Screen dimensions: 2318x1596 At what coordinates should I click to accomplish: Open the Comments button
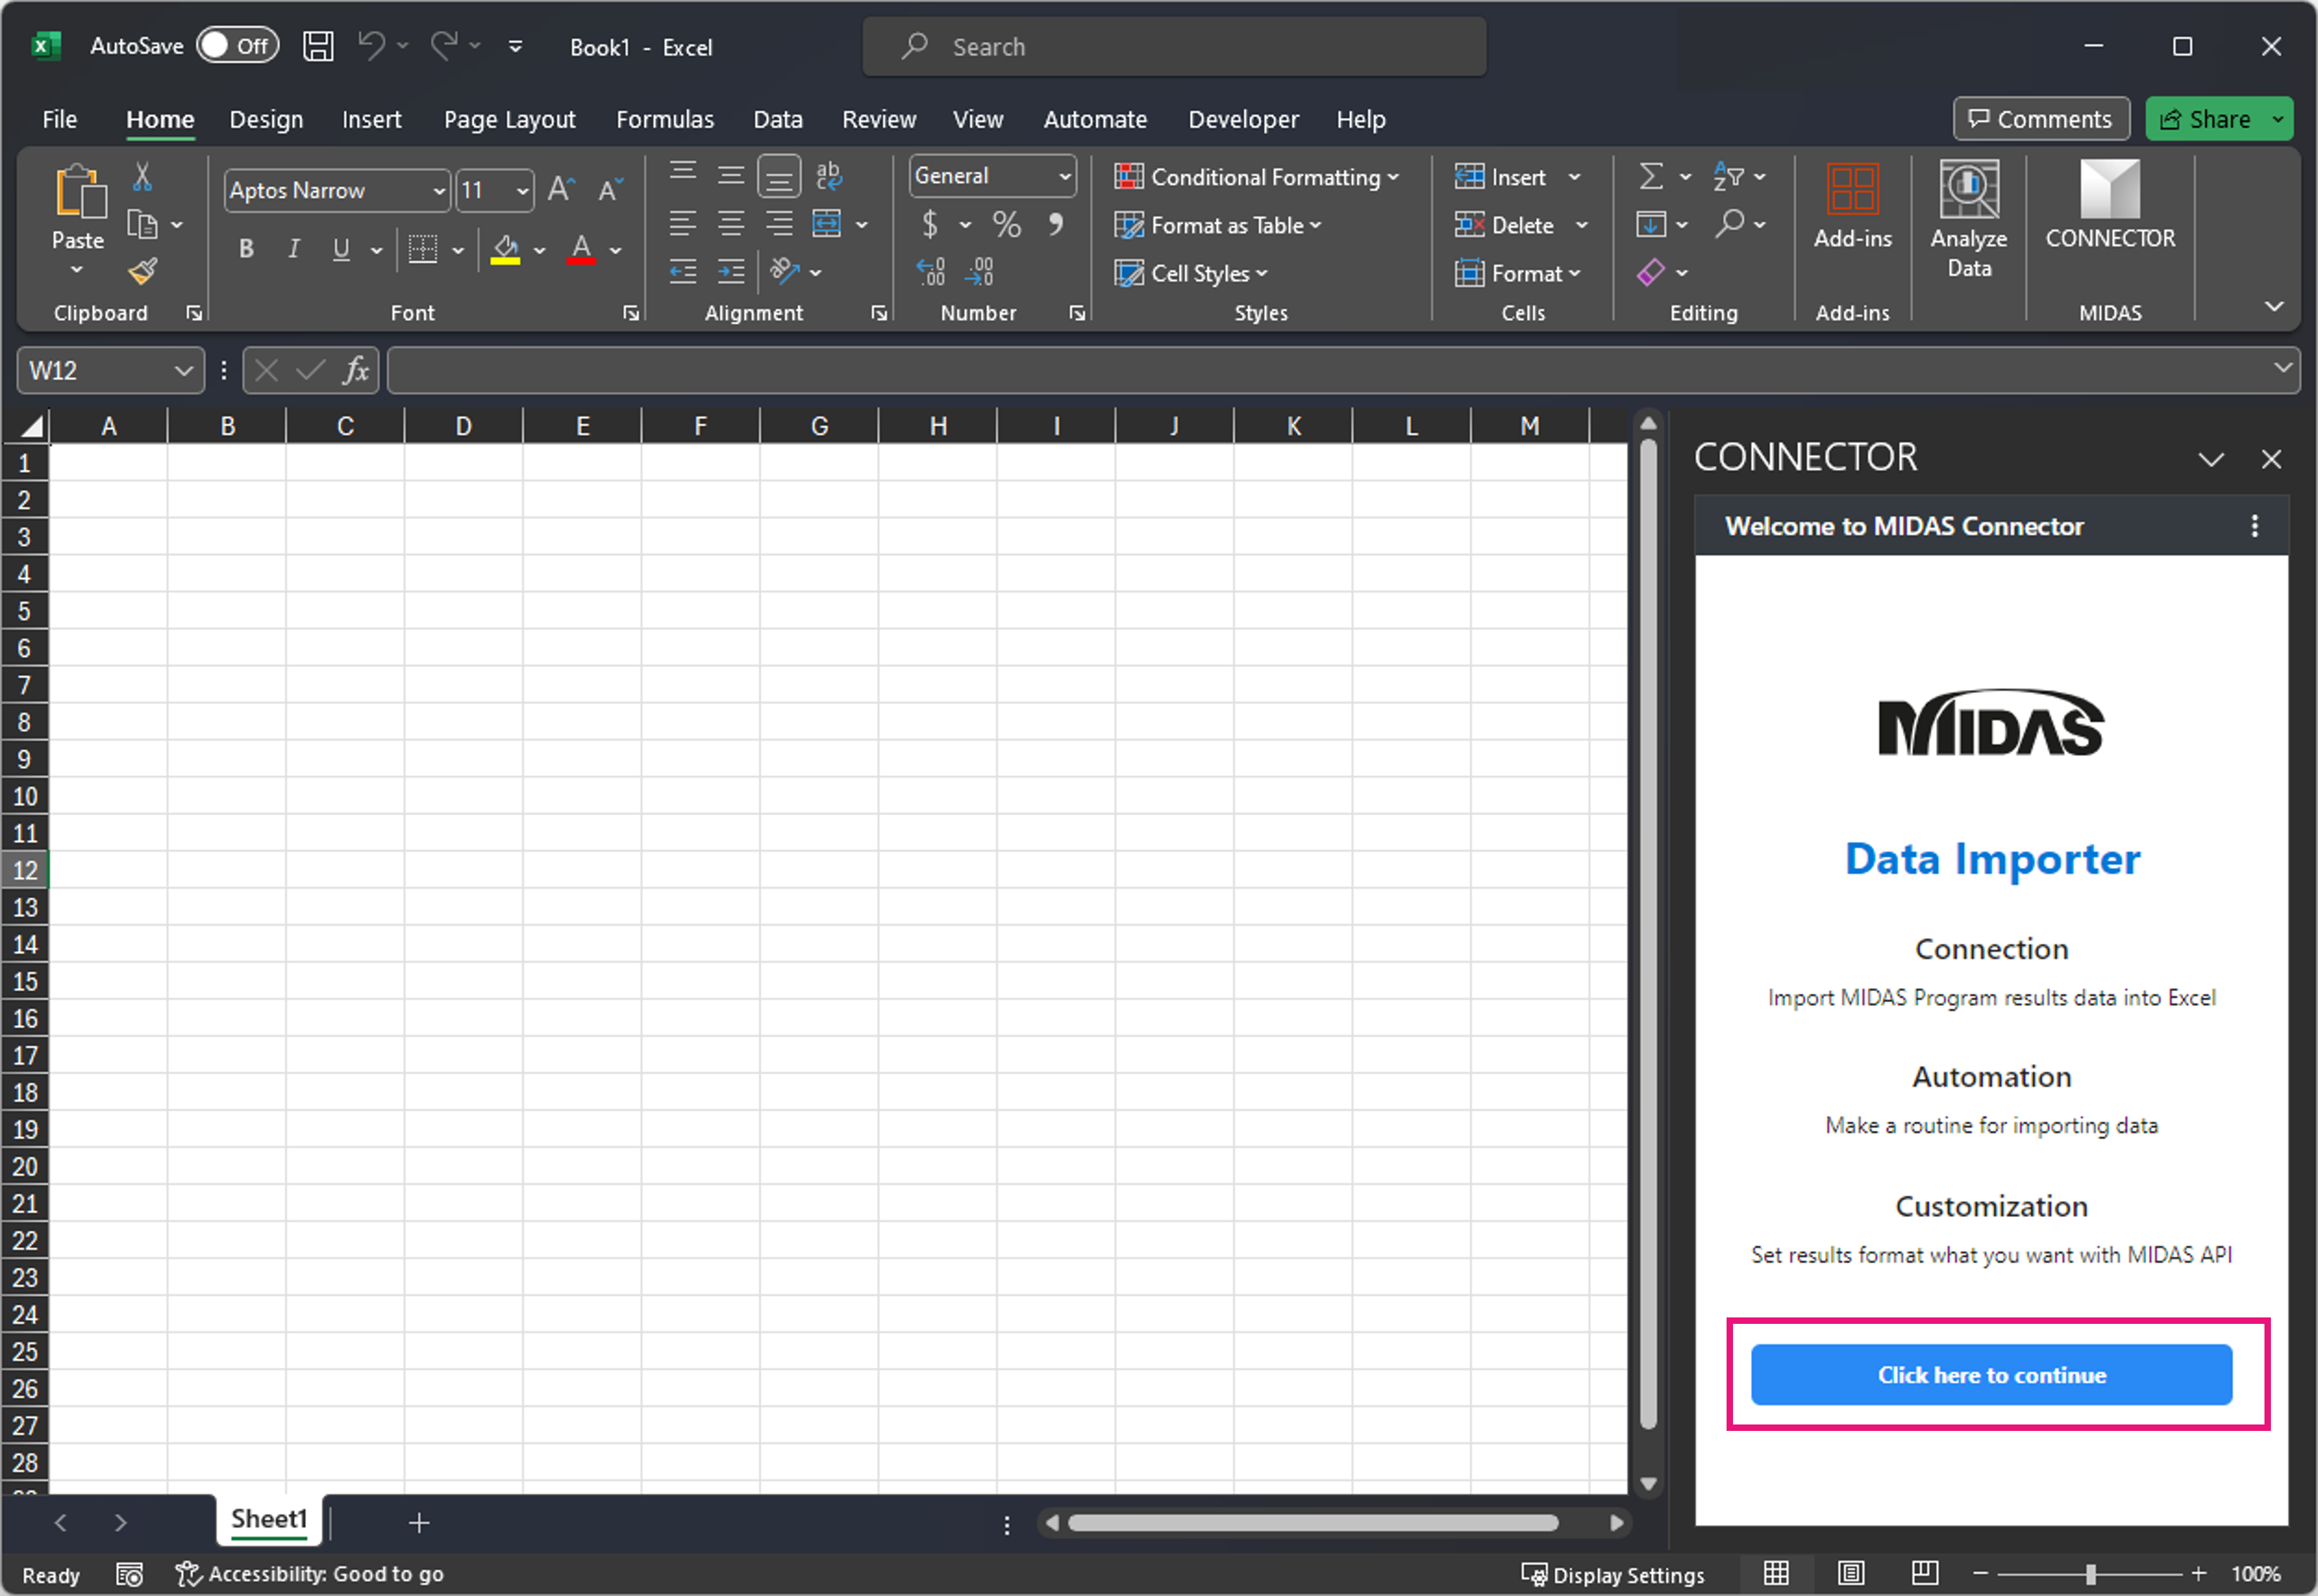click(2040, 119)
